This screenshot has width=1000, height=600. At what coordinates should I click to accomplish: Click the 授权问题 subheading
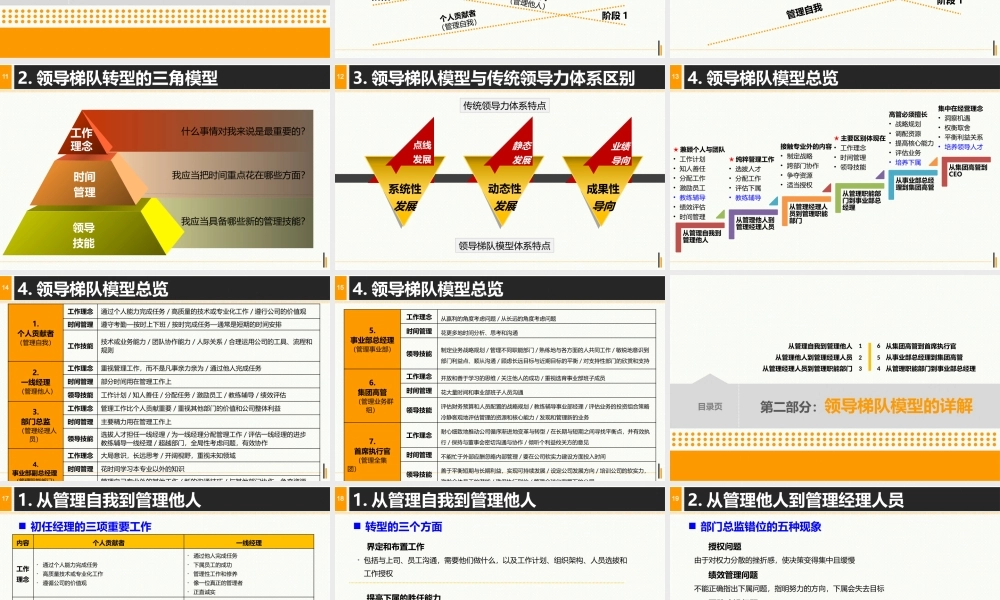coord(724,546)
